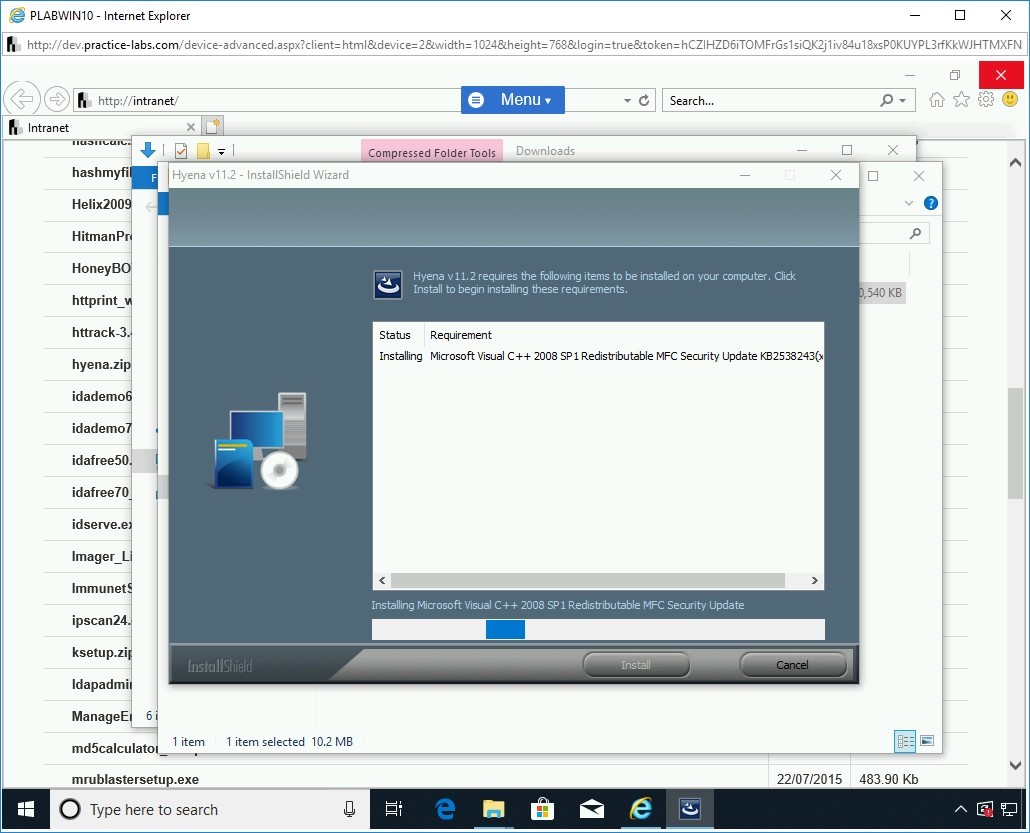Click the refresh button in the address bar
1030x833 pixels.
pos(644,101)
